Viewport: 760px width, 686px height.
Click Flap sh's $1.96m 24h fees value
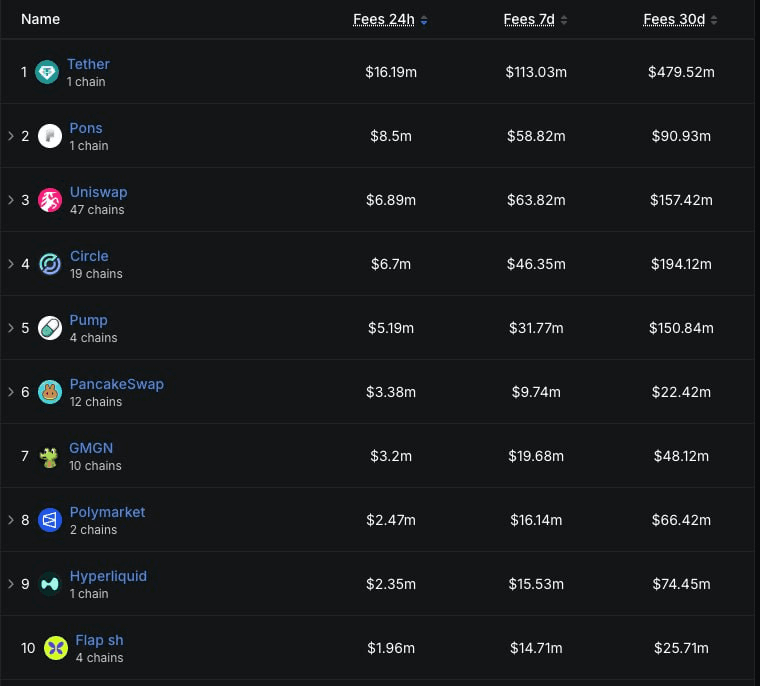(391, 648)
